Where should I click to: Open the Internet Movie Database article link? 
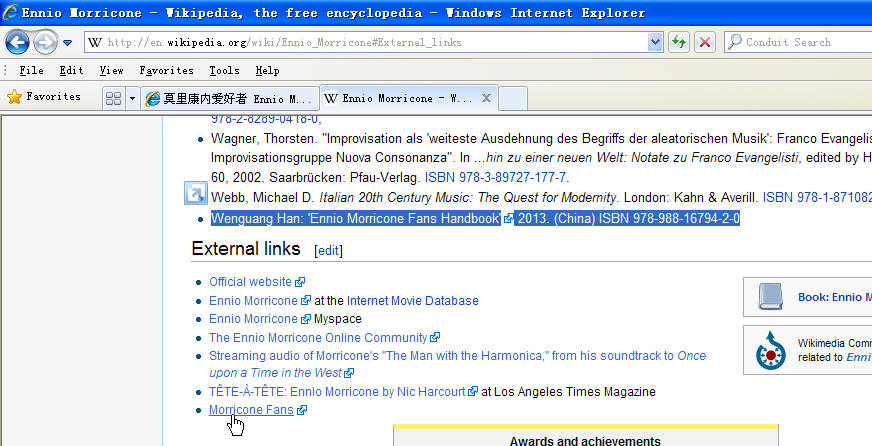tap(413, 301)
